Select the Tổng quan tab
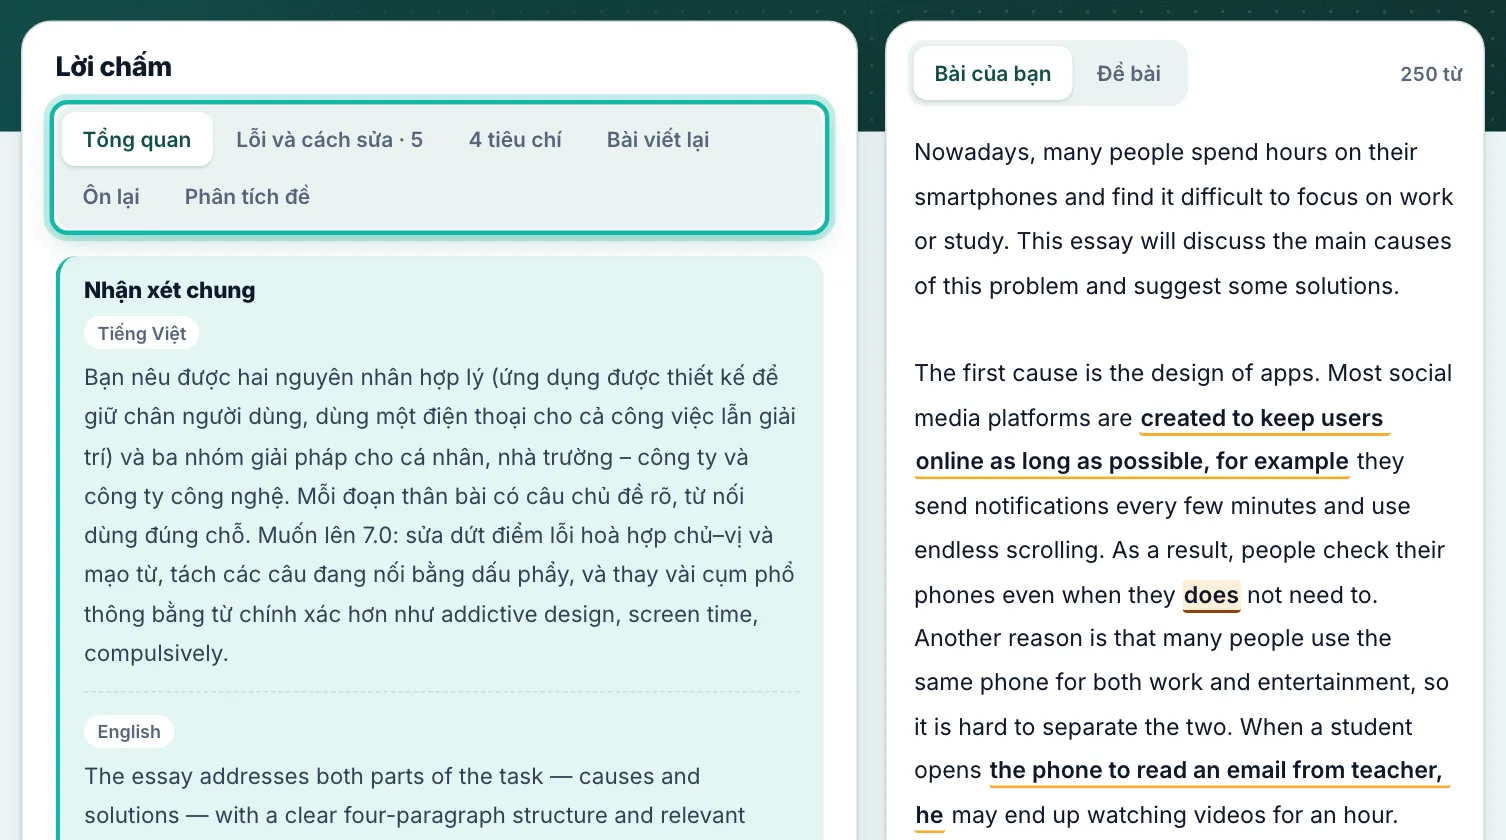This screenshot has width=1506, height=840. (x=137, y=139)
